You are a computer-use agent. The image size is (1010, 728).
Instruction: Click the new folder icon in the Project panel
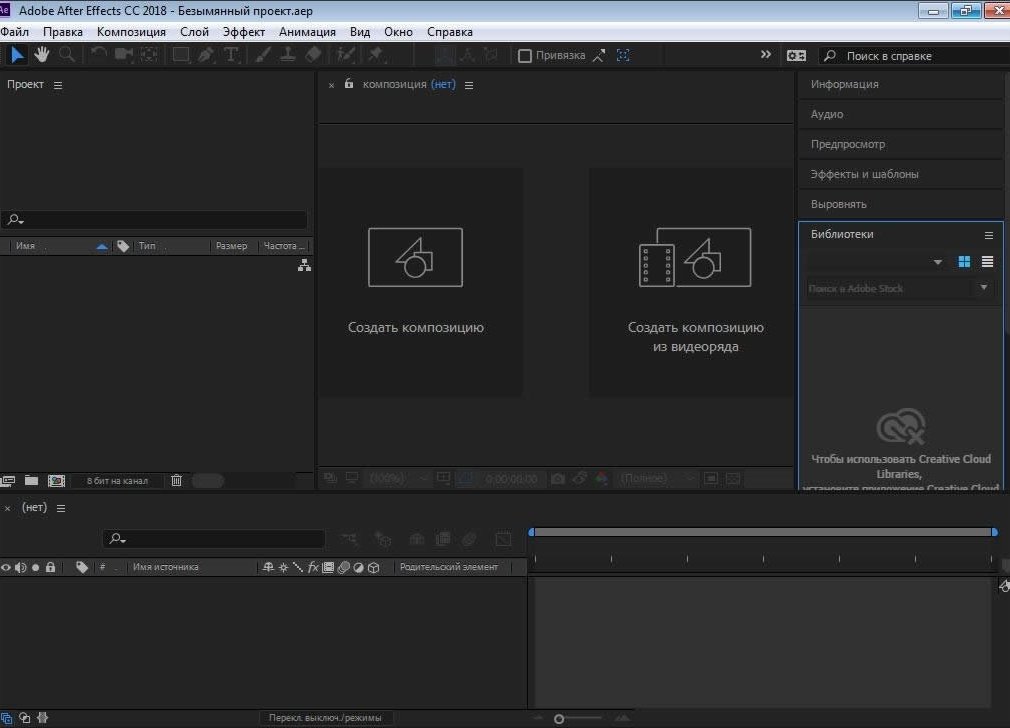[32, 481]
